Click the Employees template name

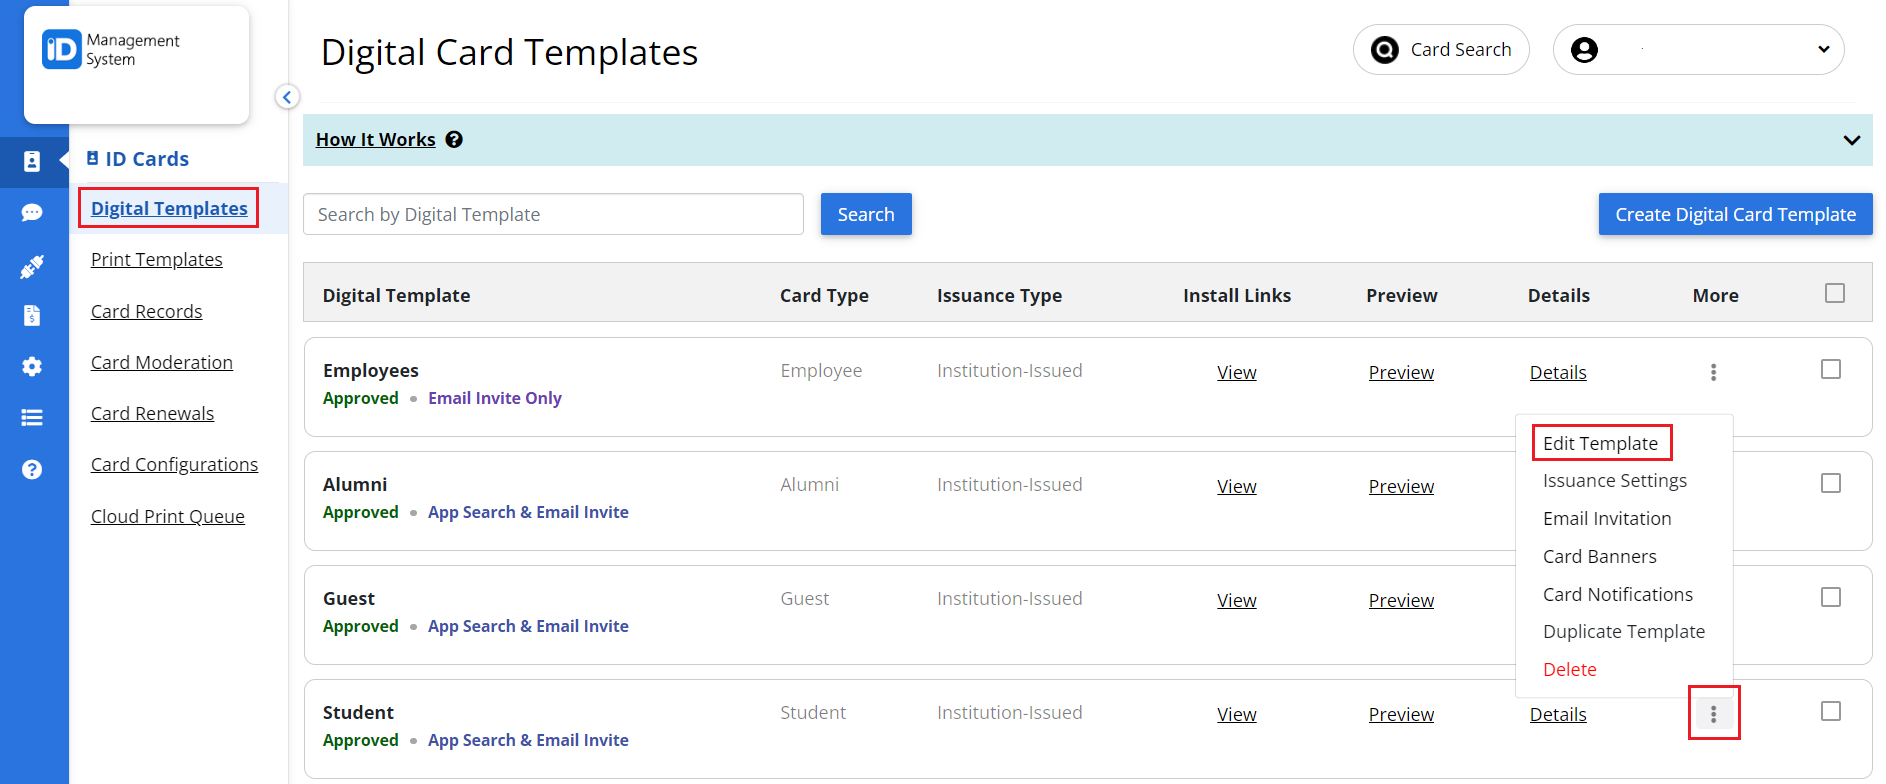371,371
